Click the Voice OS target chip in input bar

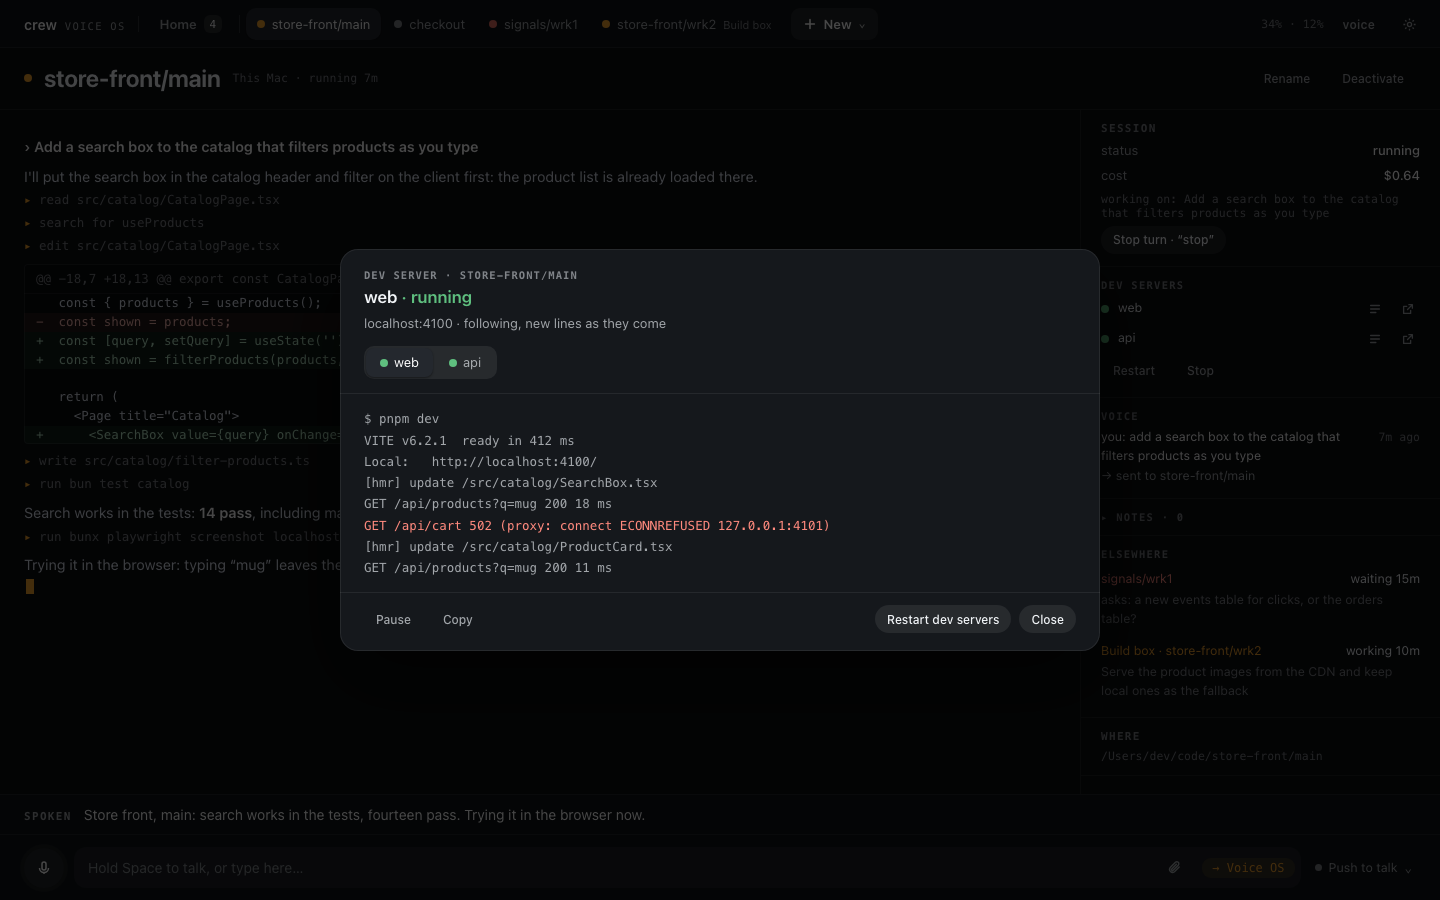click(1248, 868)
